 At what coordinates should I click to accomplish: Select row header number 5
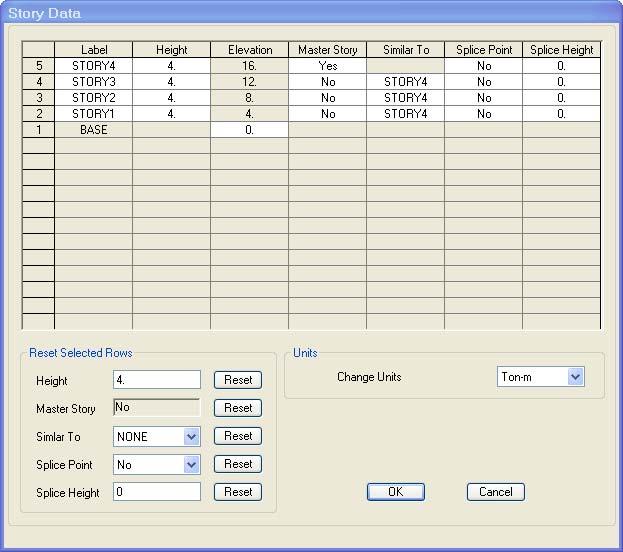pyautogui.click(x=39, y=66)
